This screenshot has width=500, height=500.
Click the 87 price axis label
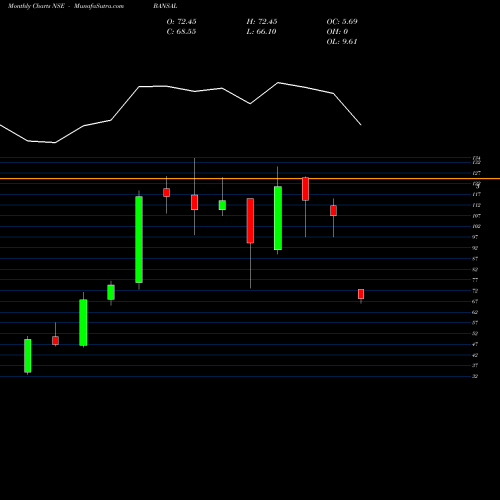pyautogui.click(x=475, y=259)
